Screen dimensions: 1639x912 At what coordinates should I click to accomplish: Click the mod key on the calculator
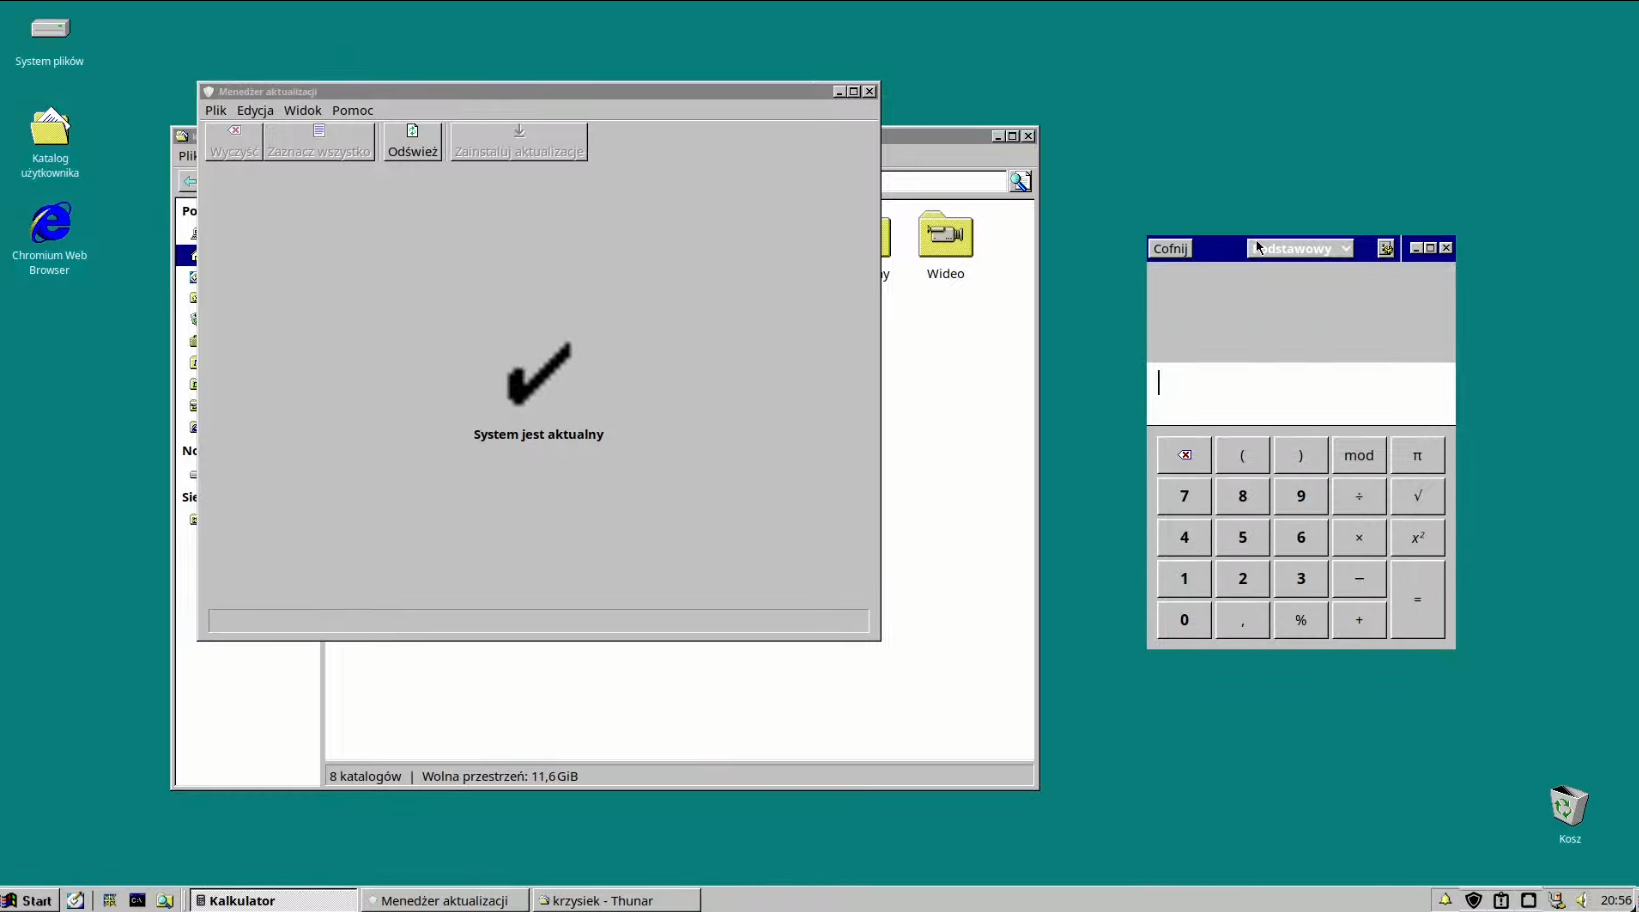1359,455
